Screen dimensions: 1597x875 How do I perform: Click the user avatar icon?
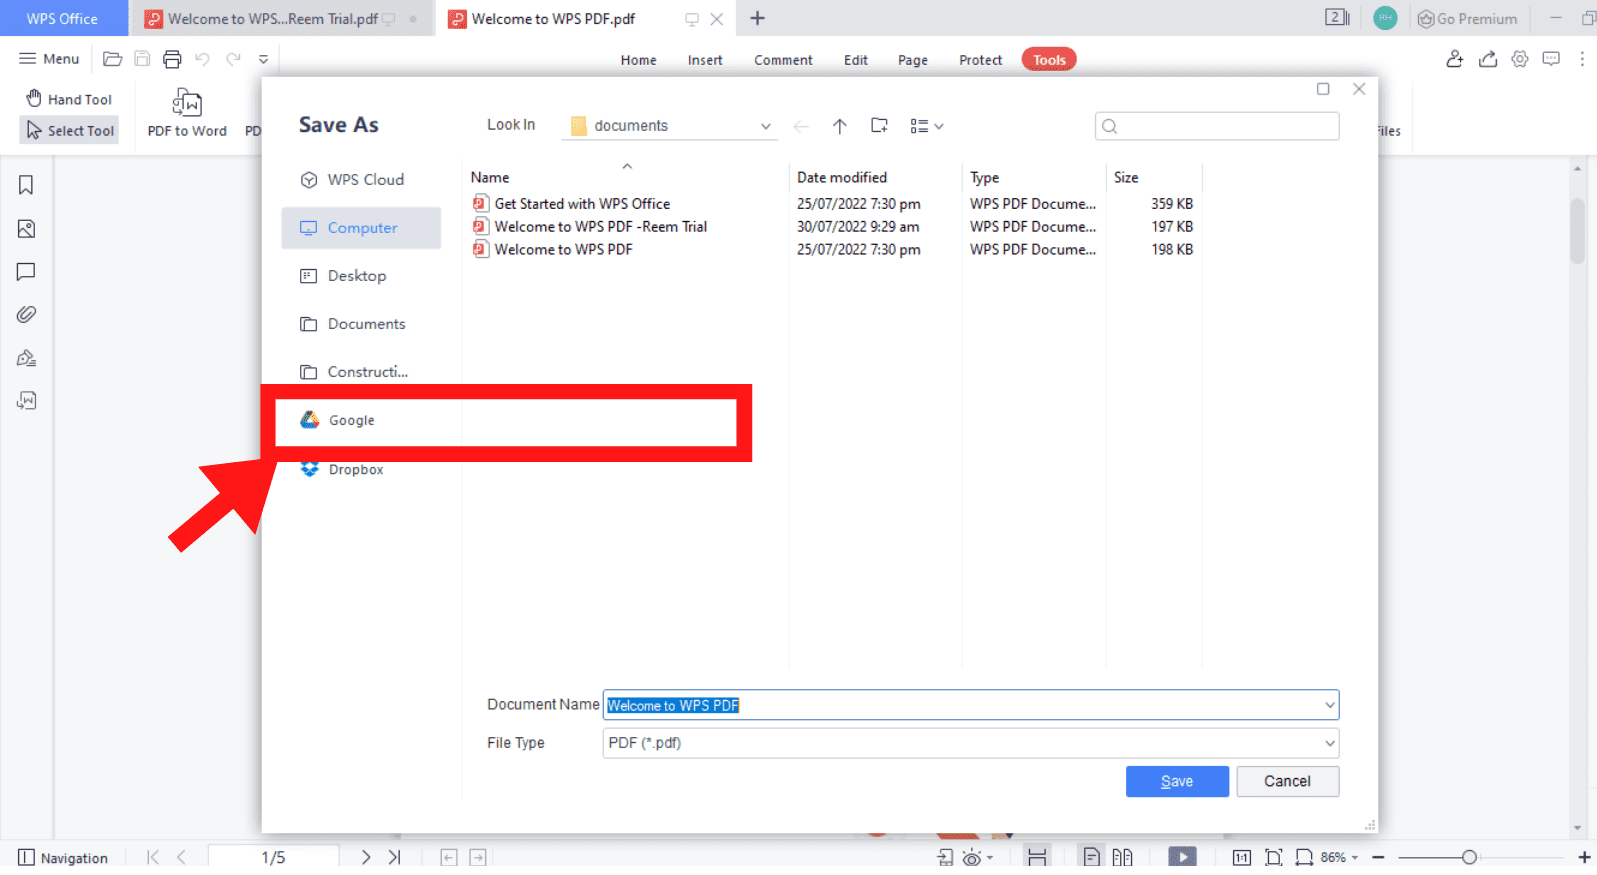pyautogui.click(x=1385, y=18)
